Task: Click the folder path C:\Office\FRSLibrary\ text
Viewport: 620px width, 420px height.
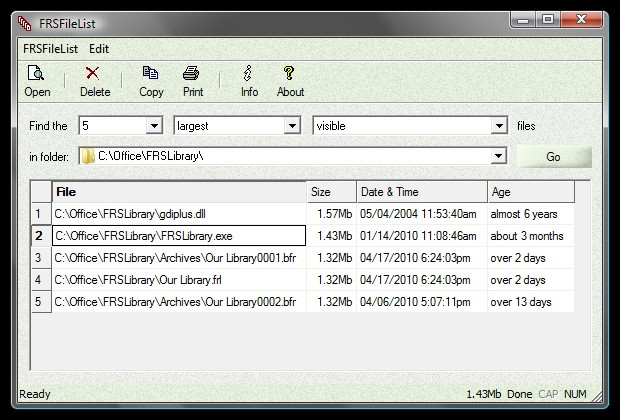Action: click(x=150, y=156)
